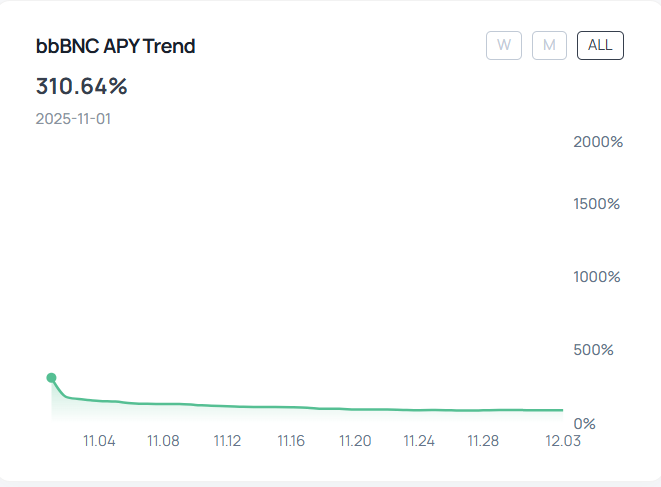The width and height of the screenshot is (661, 487).
Task: Click the 11.16 x-axis date label
Action: pos(291,441)
